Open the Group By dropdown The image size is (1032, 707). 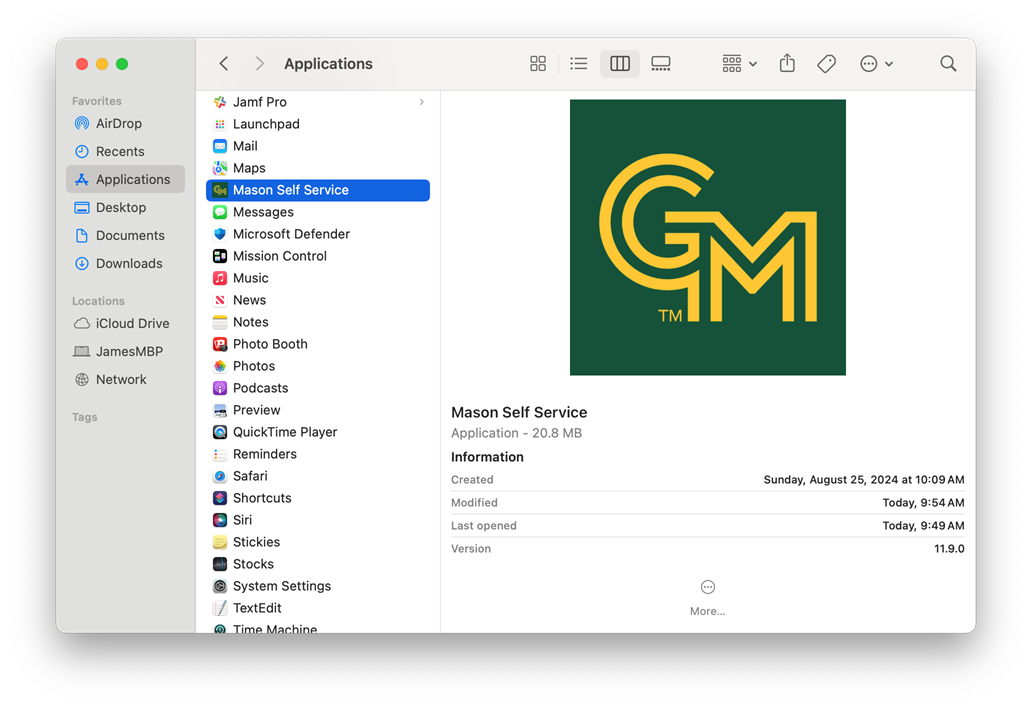[739, 64]
